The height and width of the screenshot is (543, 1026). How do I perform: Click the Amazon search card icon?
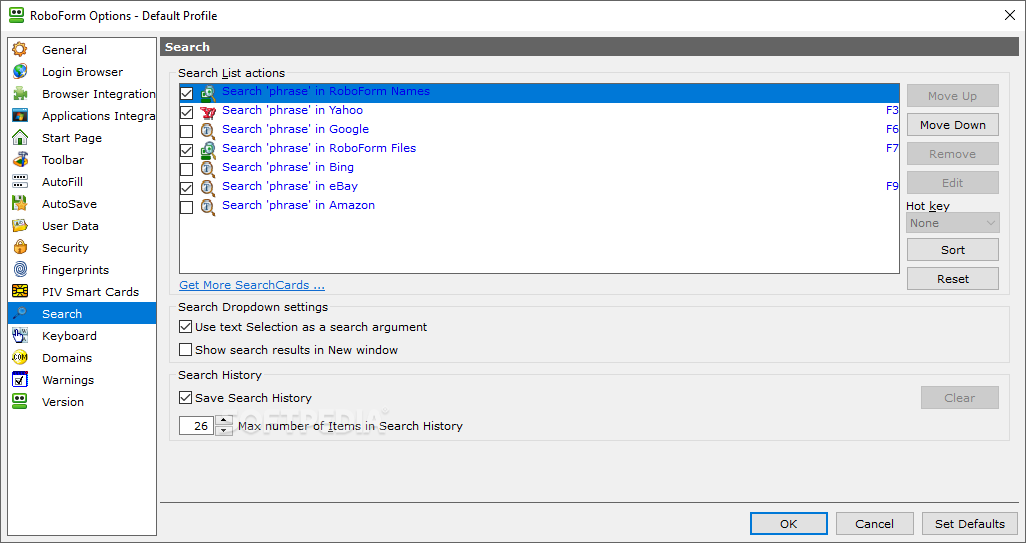pyautogui.click(x=208, y=207)
